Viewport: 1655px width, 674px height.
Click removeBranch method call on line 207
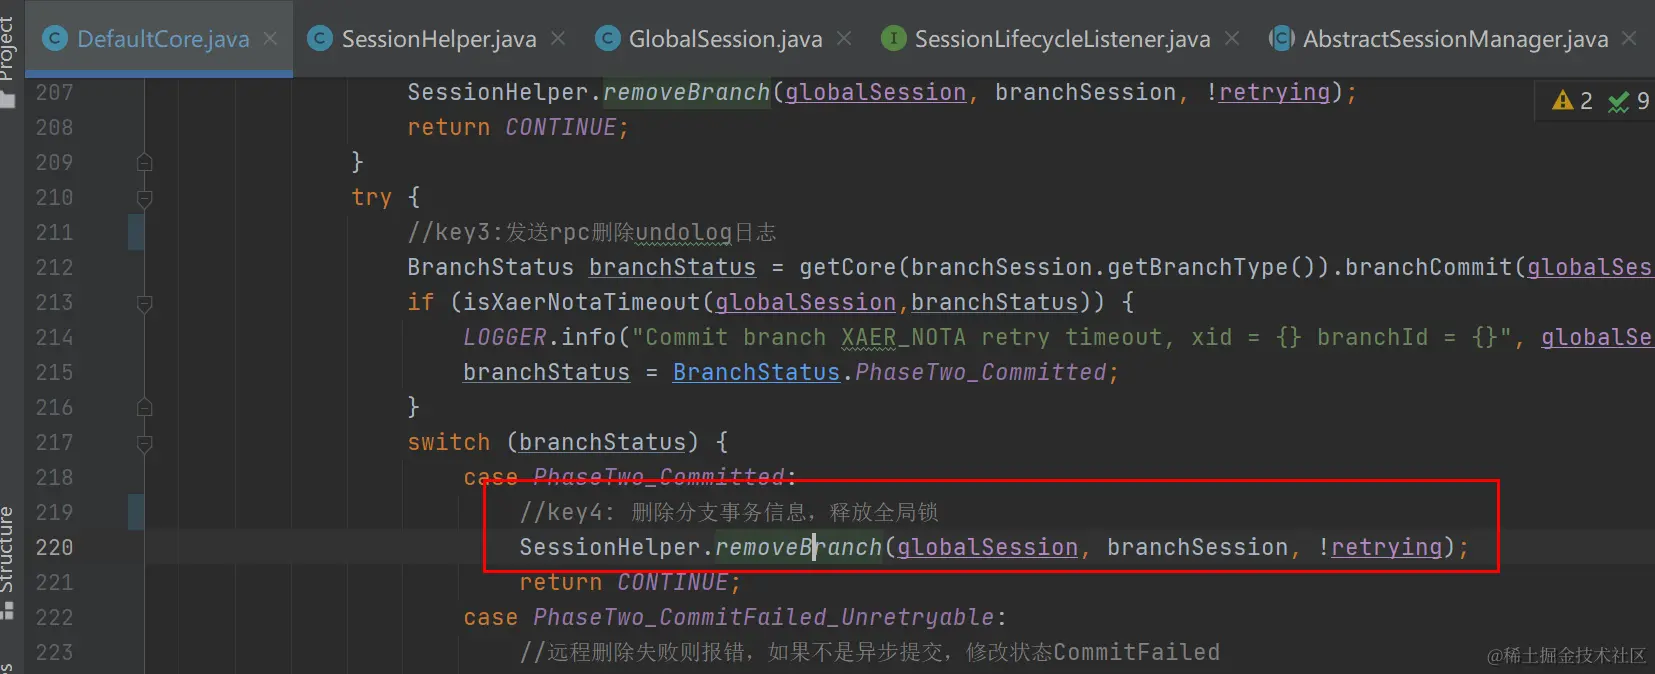coord(687,92)
